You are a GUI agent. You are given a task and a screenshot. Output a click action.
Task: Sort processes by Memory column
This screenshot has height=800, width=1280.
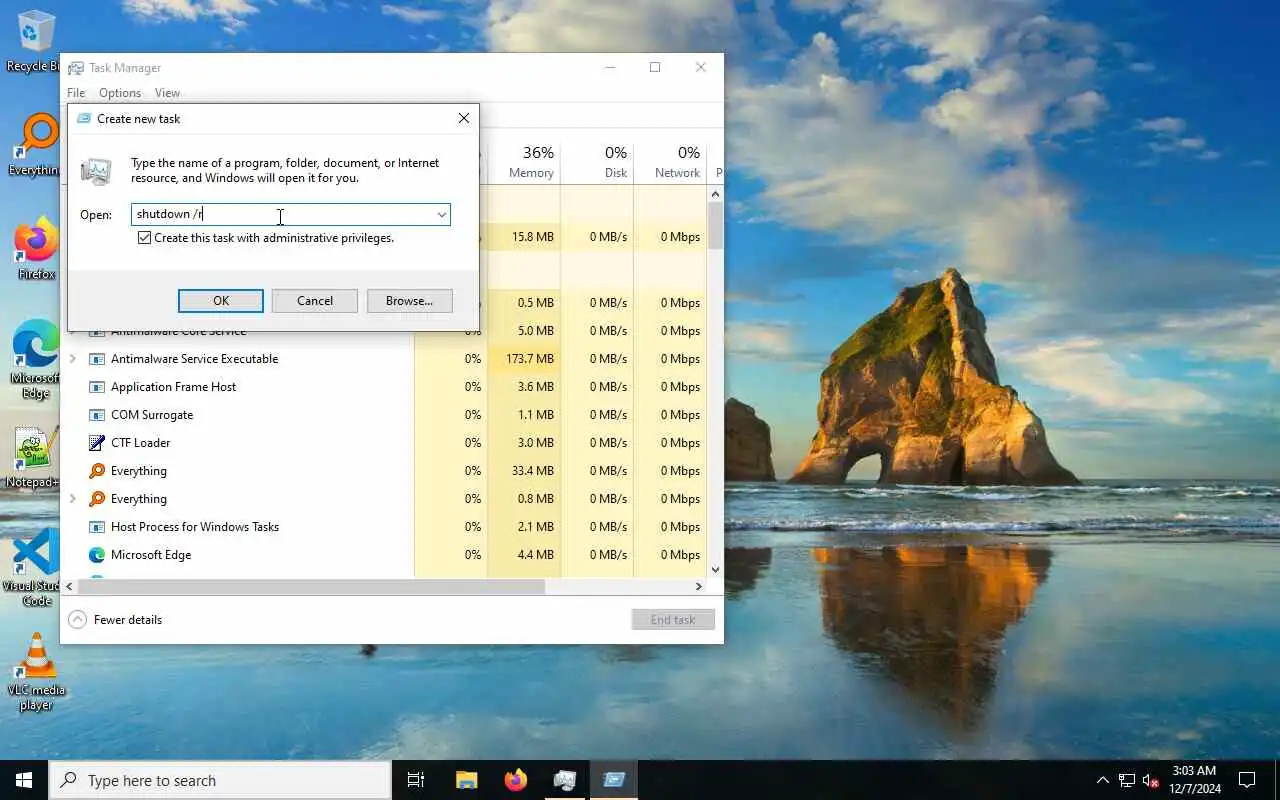[x=524, y=163]
